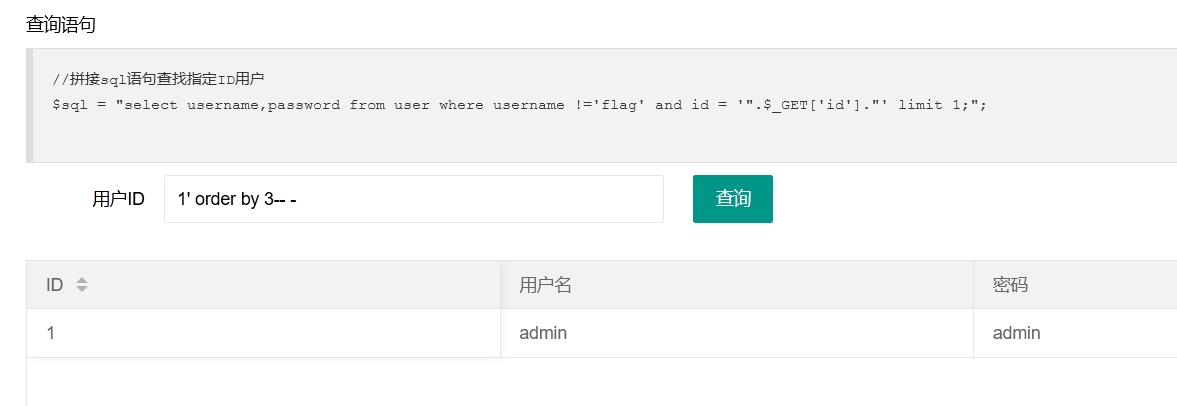Click admin in the 用户名 column
The height and width of the screenshot is (406, 1177).
coord(543,333)
